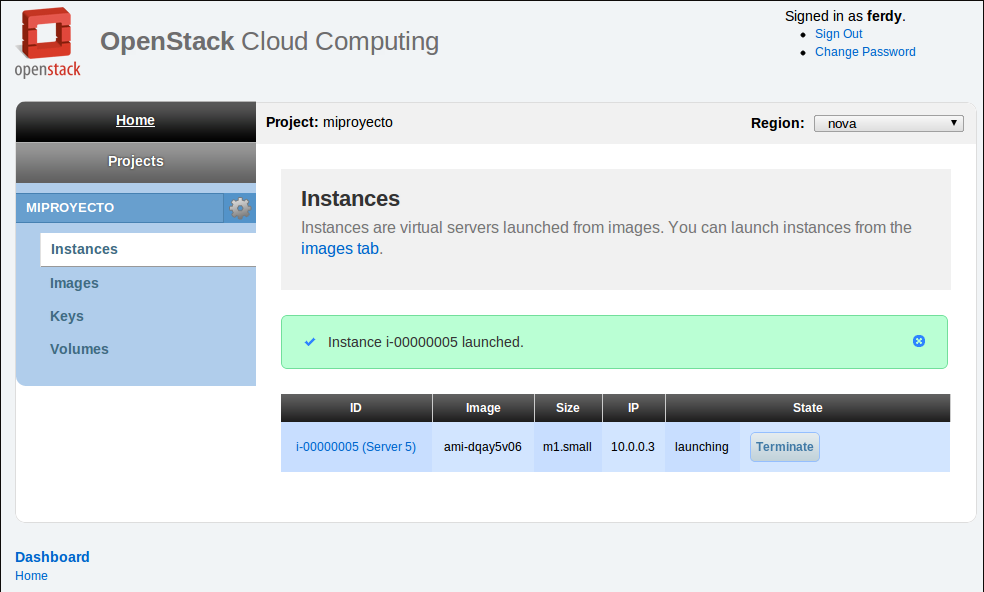Open Volumes in the sidebar
Viewport: 984px width, 592px height.
(79, 349)
